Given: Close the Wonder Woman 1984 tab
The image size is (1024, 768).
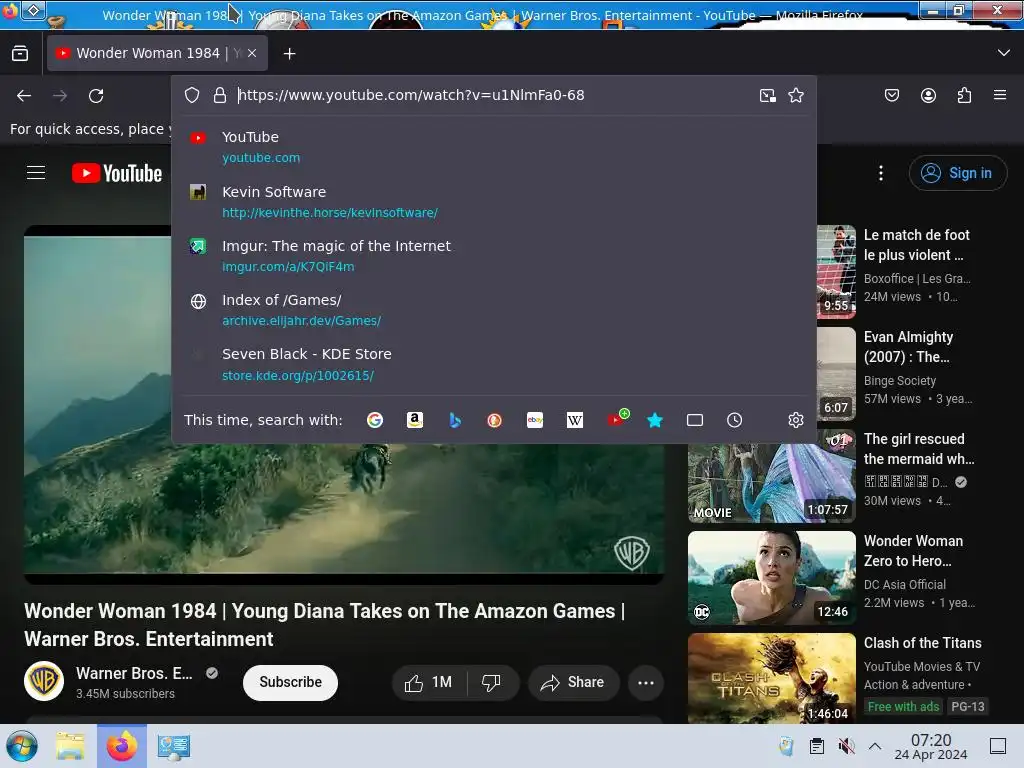Looking at the screenshot, I should pyautogui.click(x=252, y=54).
